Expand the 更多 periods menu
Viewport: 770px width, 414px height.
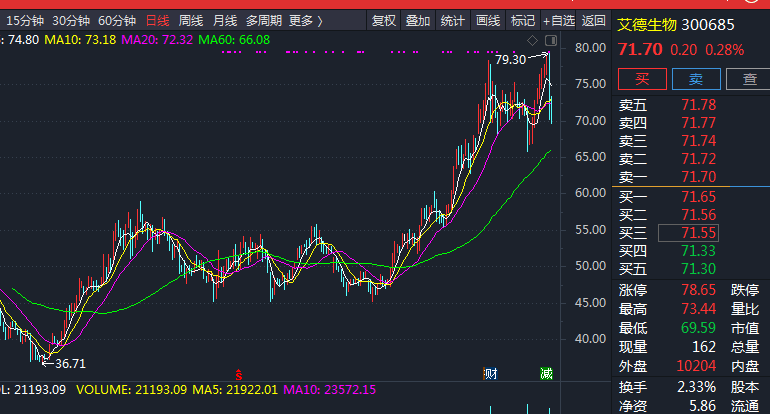[306, 21]
